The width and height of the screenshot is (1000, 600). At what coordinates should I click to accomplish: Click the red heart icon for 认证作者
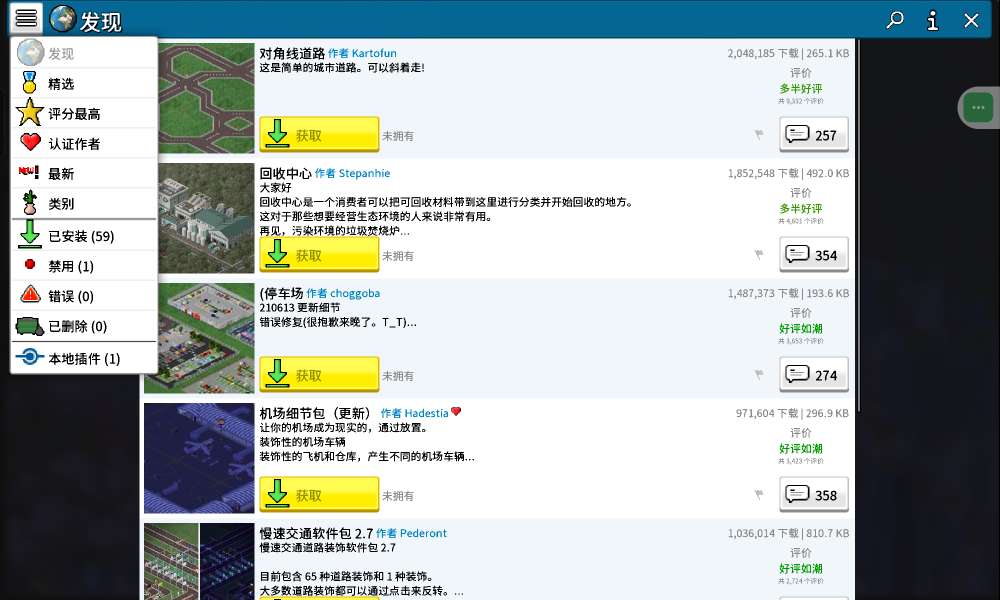pos(30,142)
